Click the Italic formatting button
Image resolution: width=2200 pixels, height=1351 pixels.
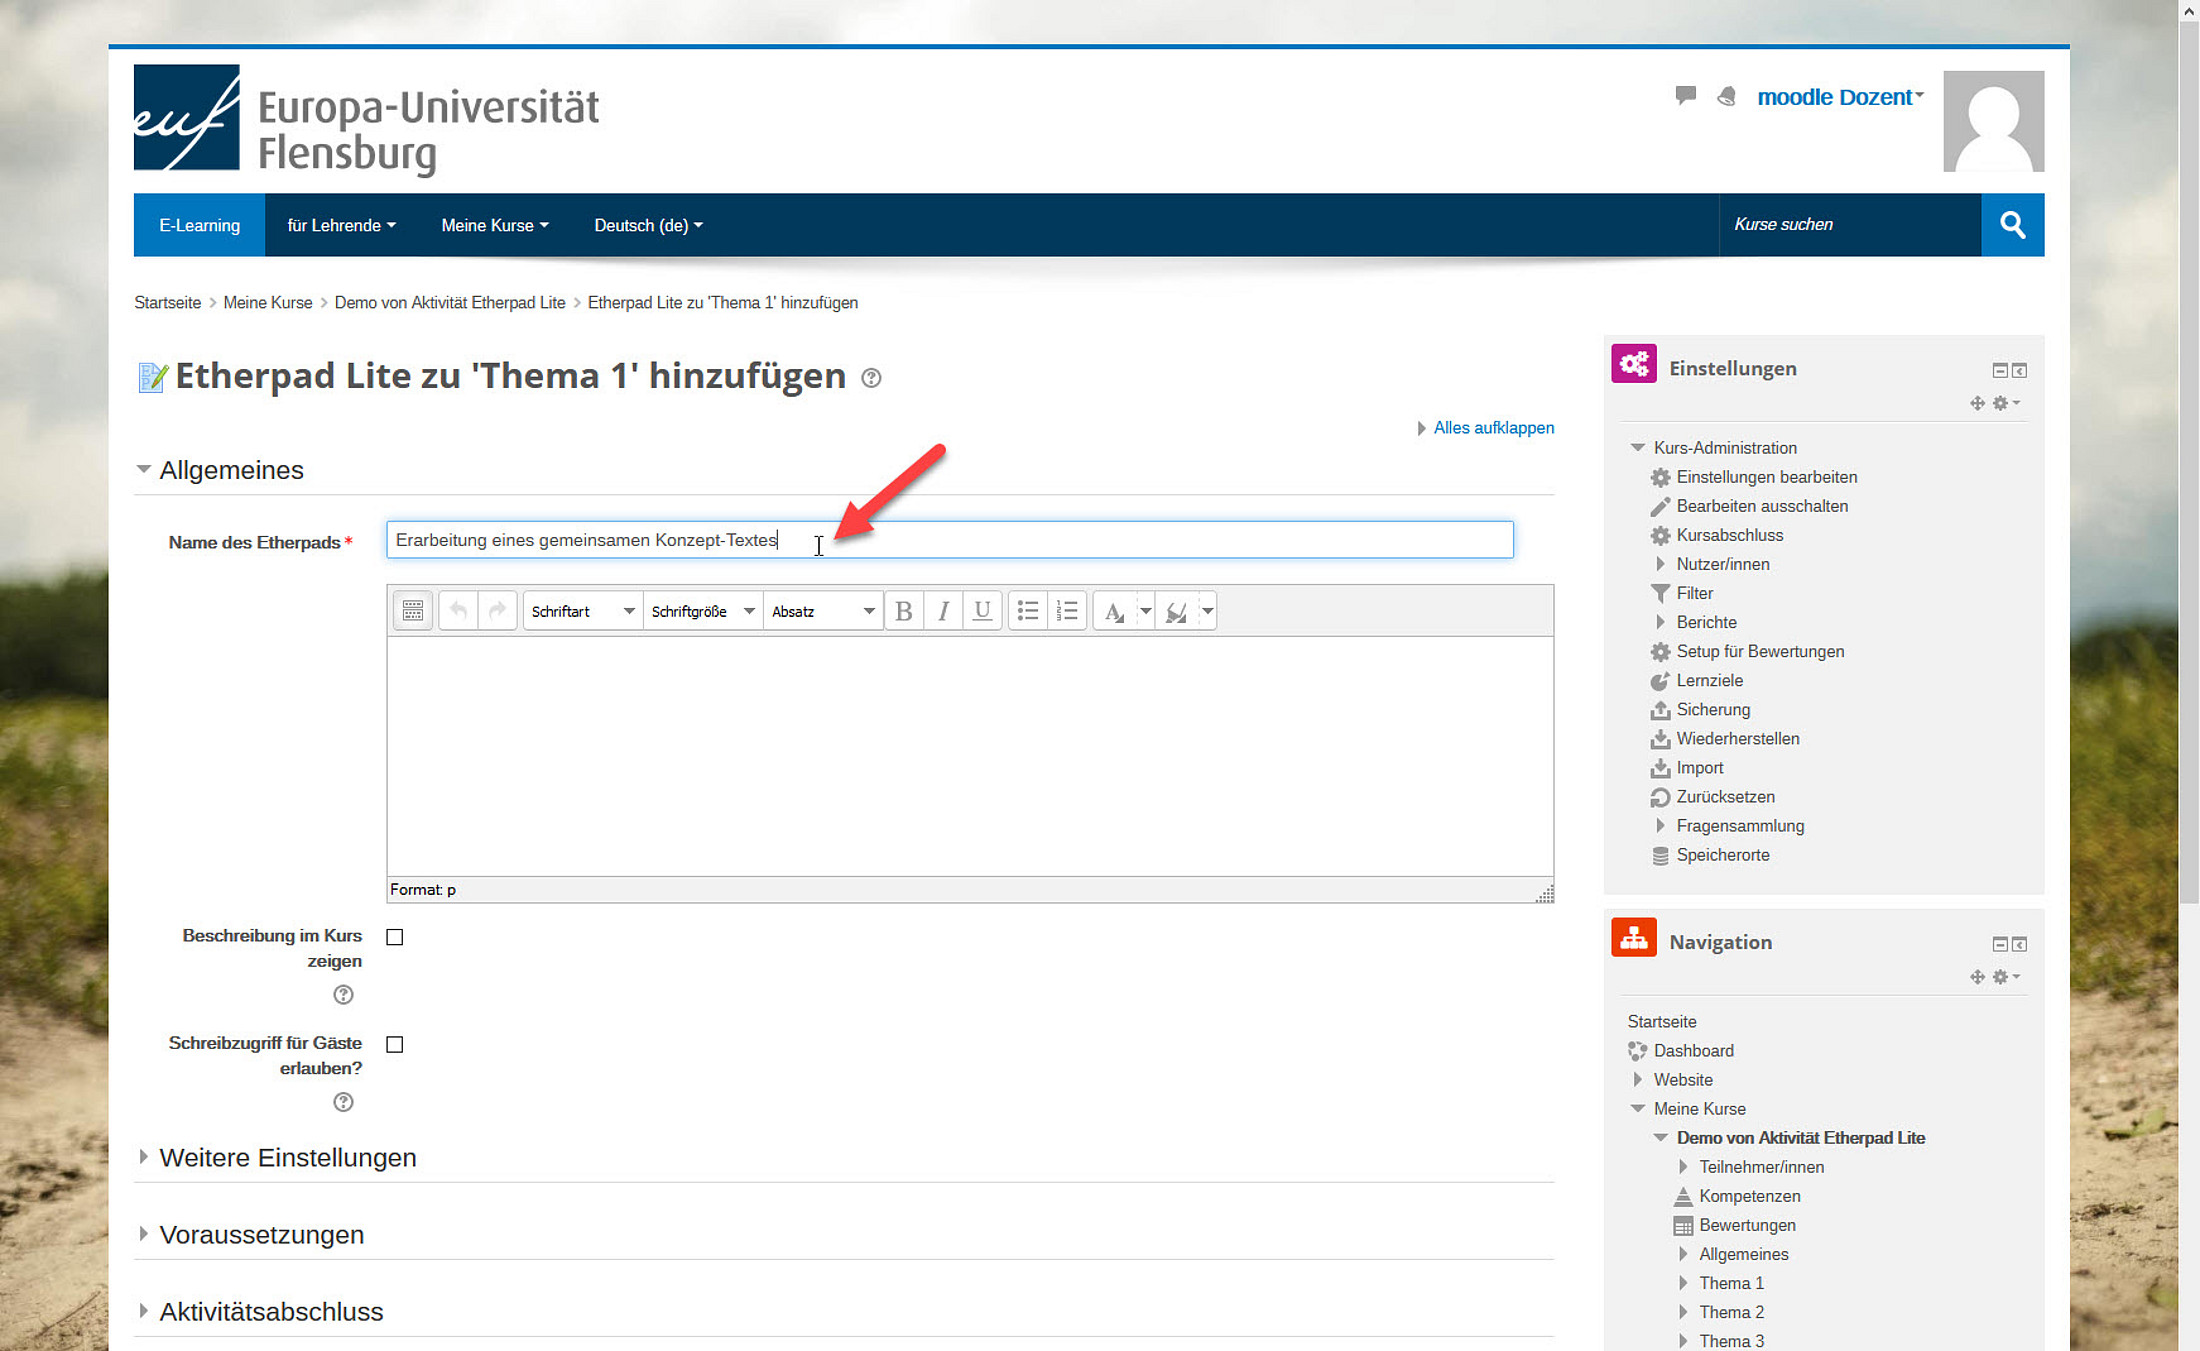[x=943, y=611]
